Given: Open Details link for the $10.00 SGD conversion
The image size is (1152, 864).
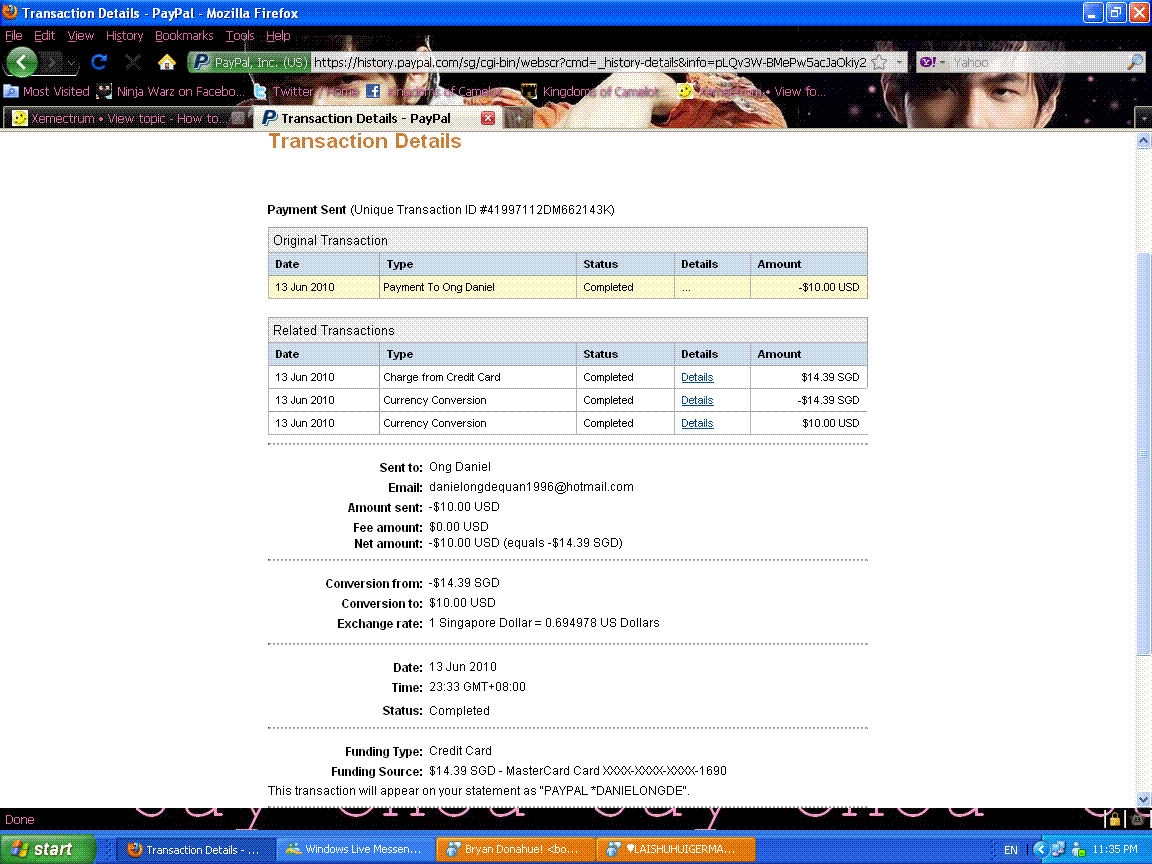Looking at the screenshot, I should click(697, 423).
